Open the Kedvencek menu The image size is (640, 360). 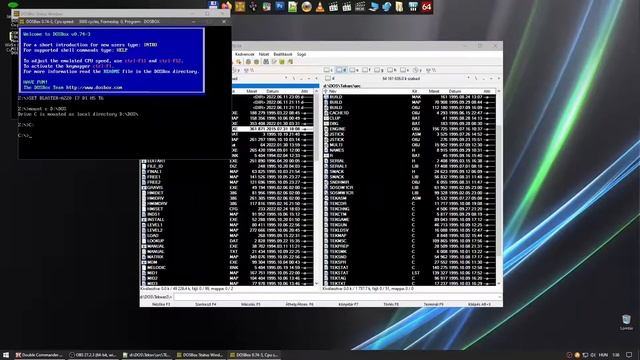click(245, 54)
